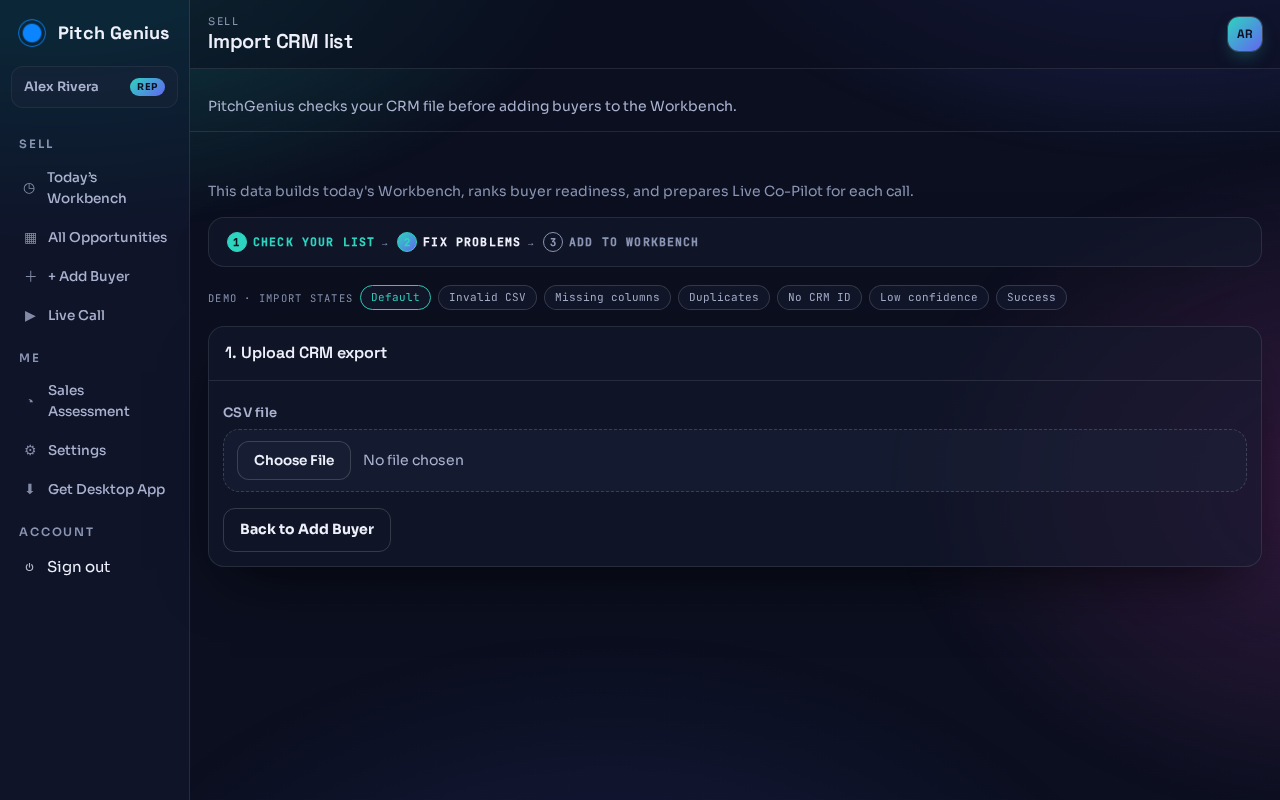1280x800 pixels.
Task: Click the Pitch Genius logo icon
Action: [x=32, y=33]
